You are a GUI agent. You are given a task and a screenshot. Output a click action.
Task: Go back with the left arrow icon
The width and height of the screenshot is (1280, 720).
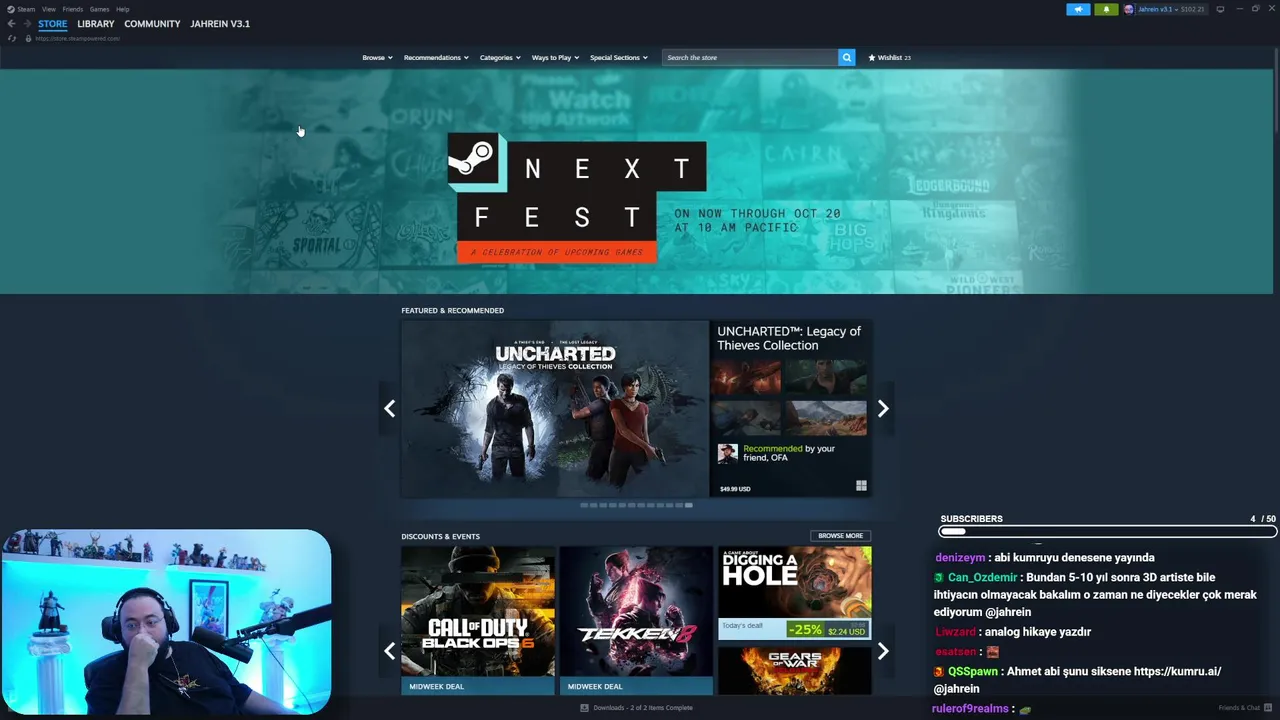(x=12, y=24)
